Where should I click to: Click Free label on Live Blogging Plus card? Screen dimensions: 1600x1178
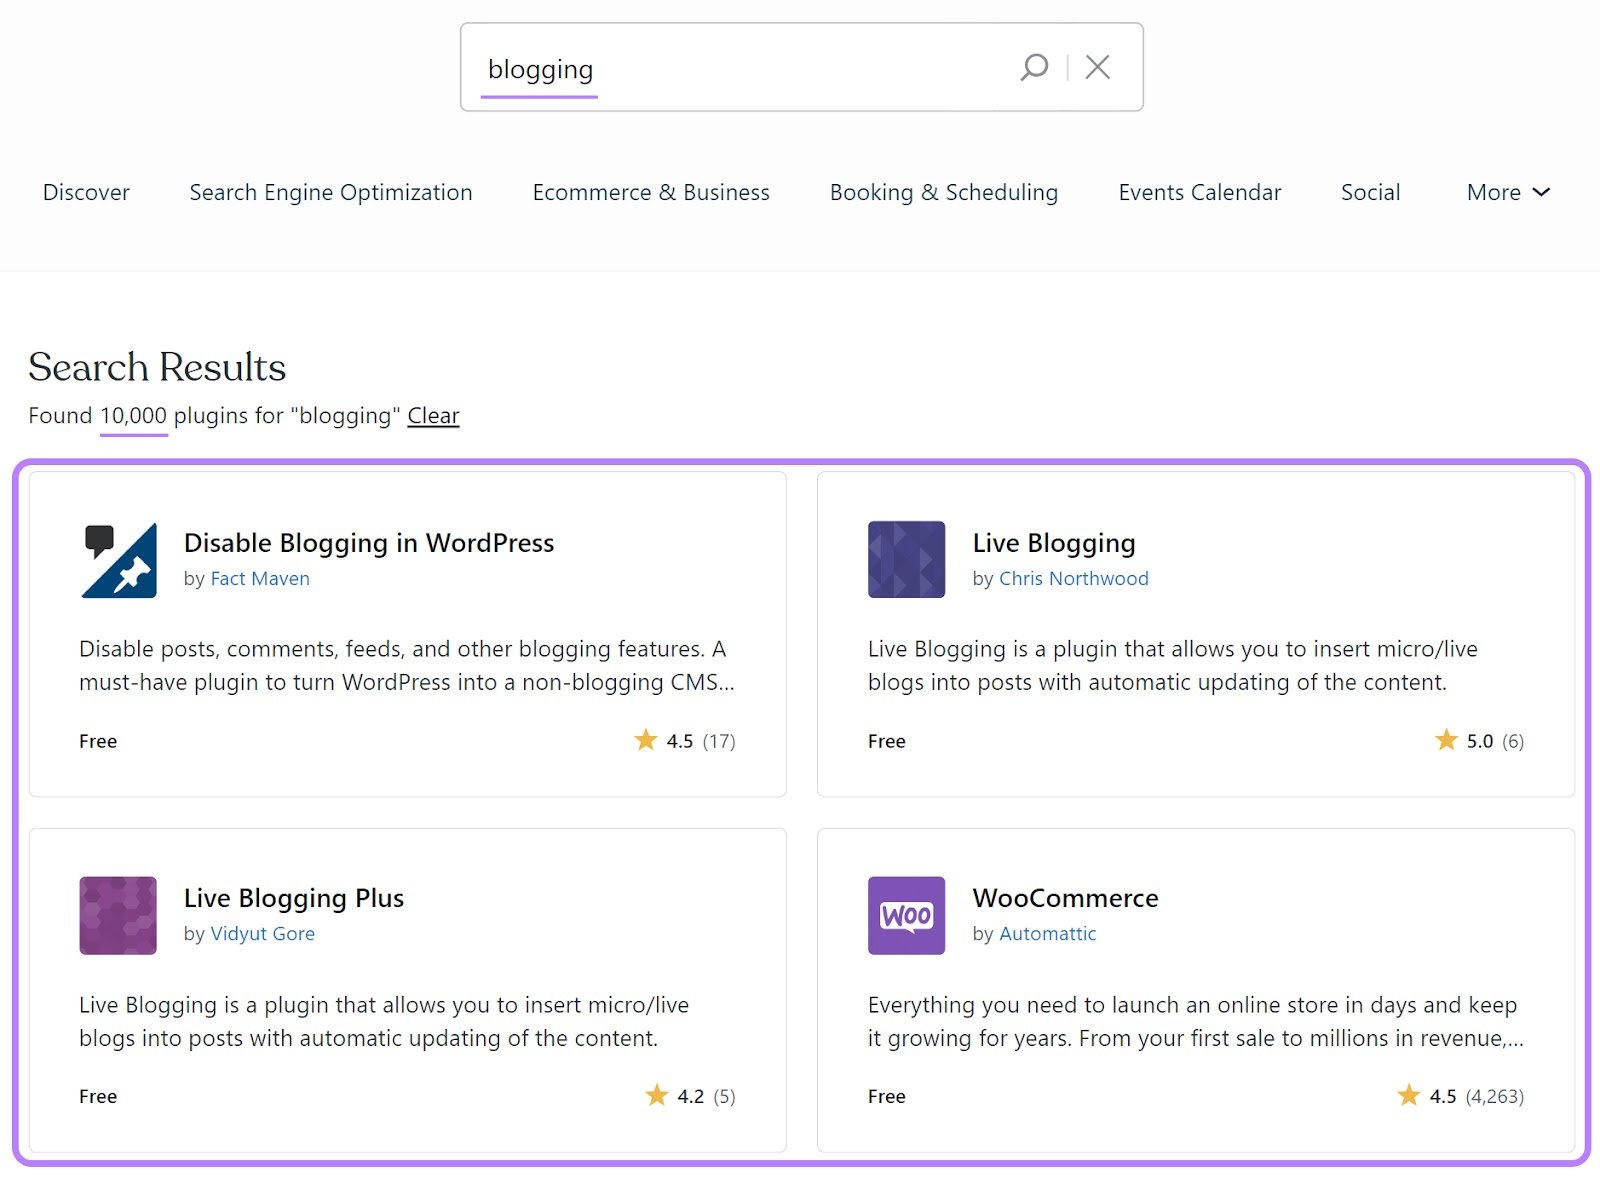pos(98,1096)
